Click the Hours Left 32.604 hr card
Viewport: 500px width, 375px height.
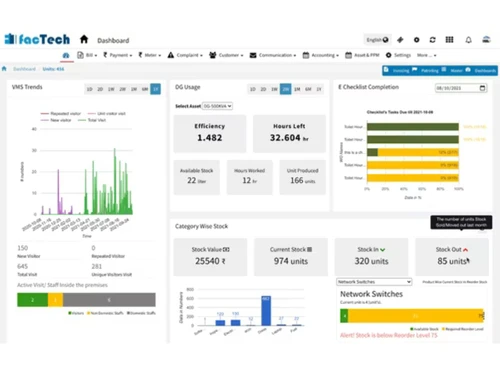coord(289,133)
